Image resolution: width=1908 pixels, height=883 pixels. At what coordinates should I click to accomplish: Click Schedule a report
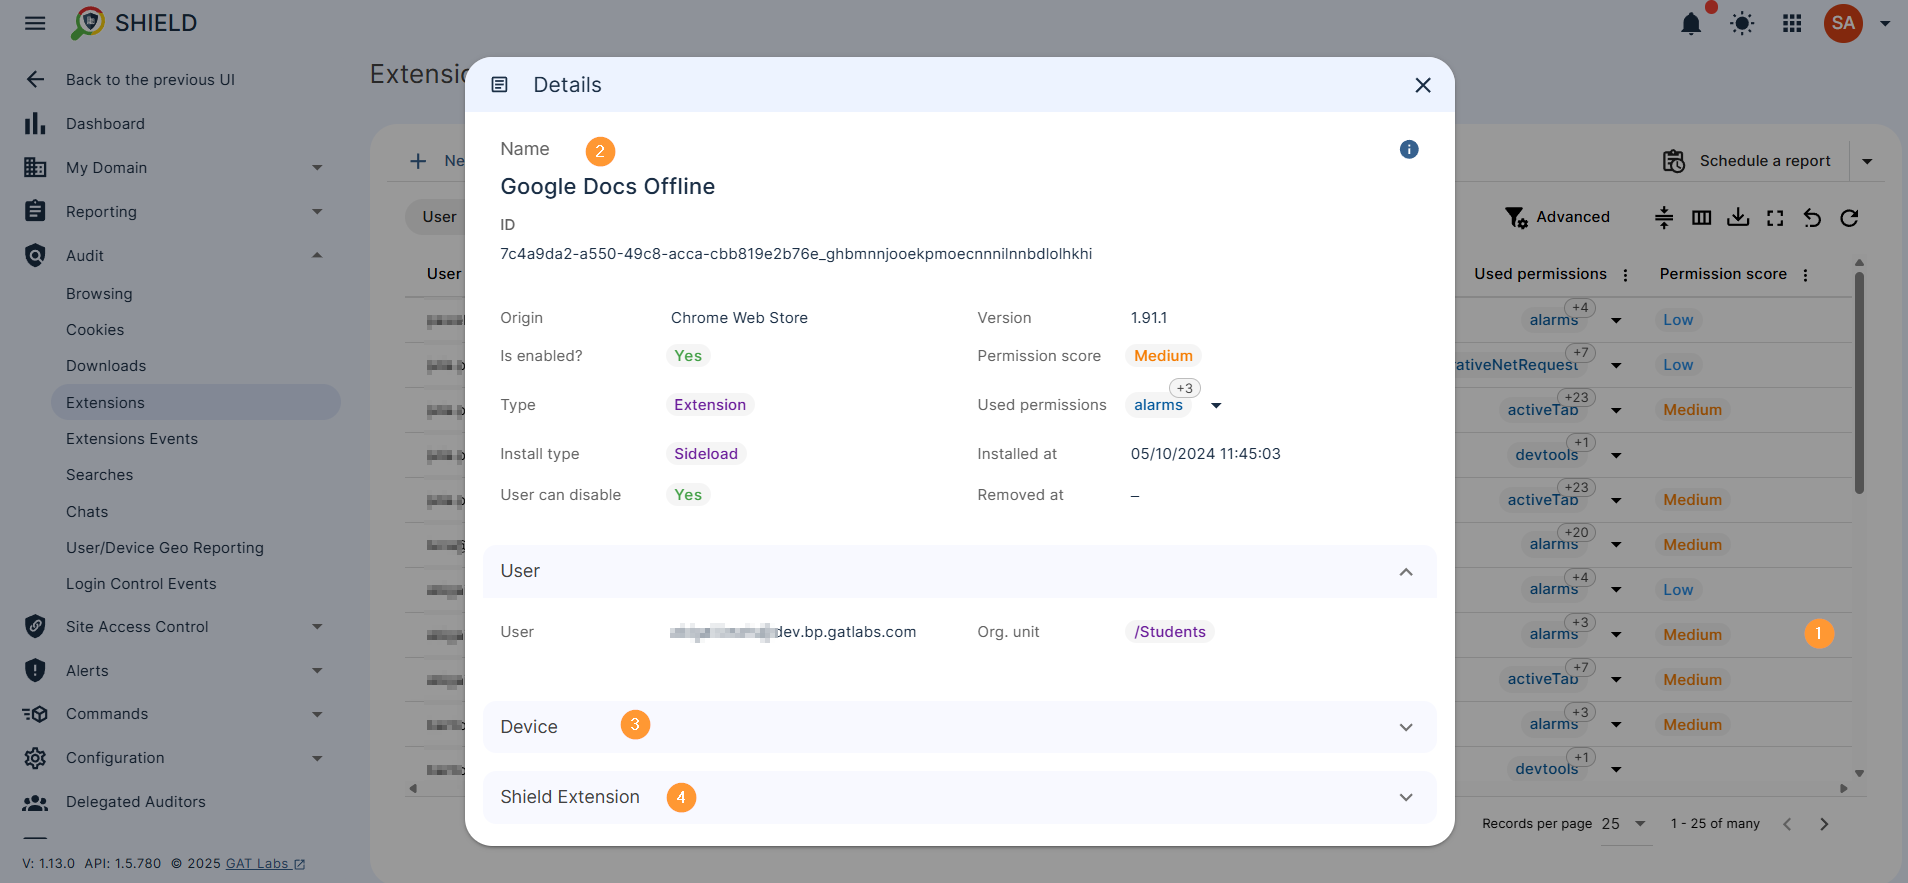1746,161
